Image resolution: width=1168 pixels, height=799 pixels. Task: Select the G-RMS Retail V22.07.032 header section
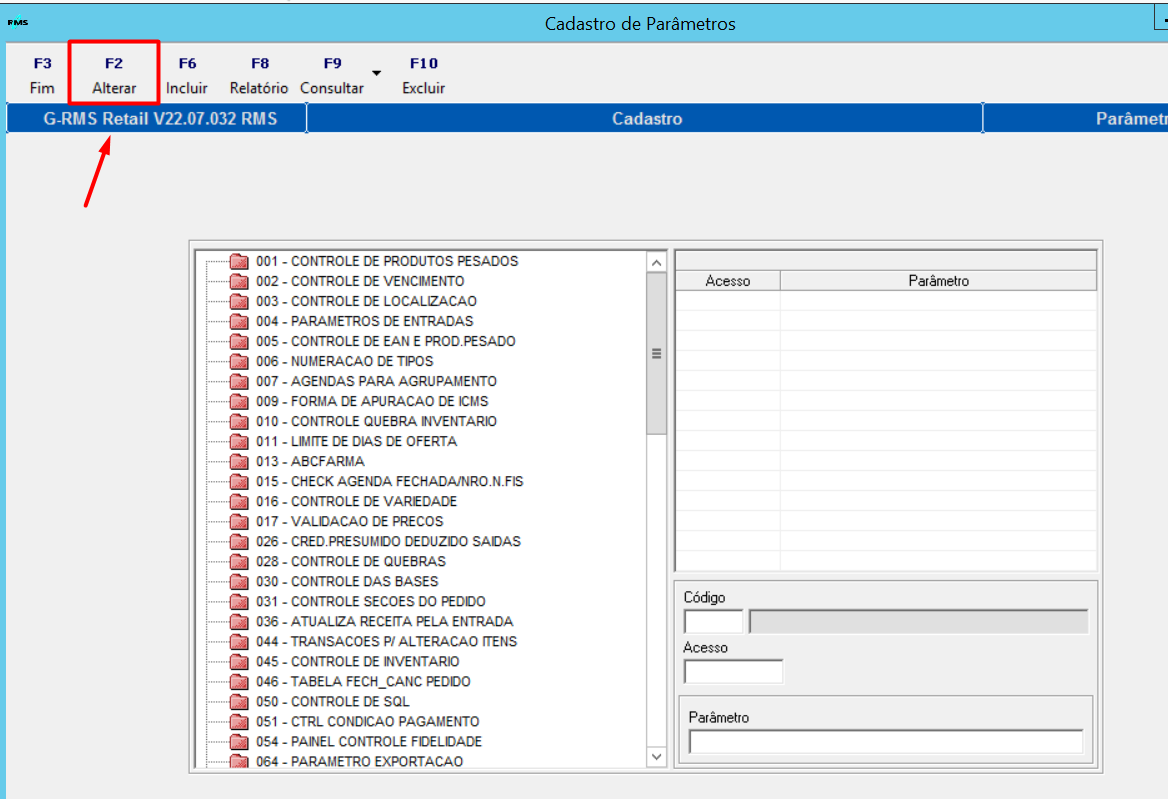[x=159, y=118]
